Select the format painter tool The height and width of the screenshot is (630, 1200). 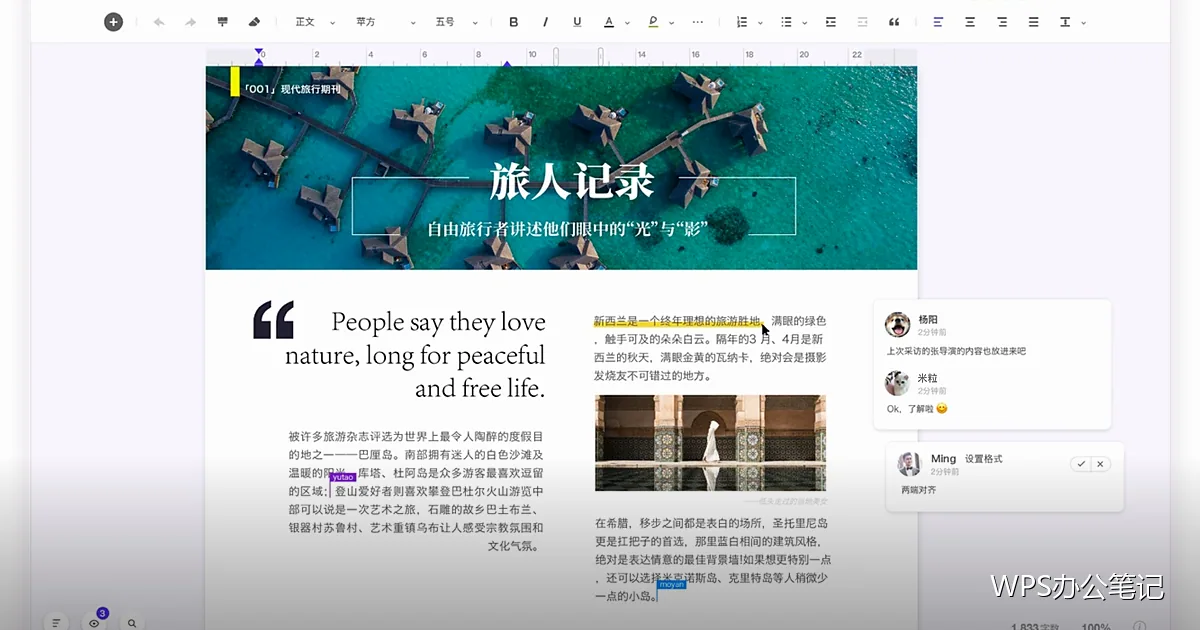click(222, 22)
